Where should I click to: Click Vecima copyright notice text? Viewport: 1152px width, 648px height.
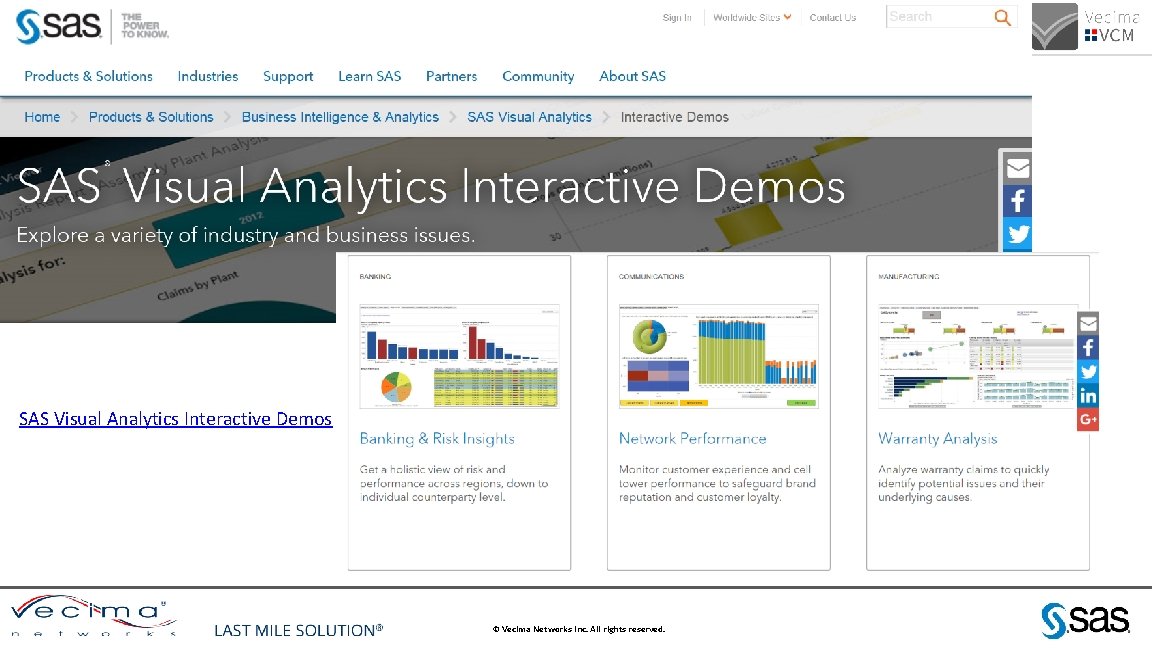(579, 629)
